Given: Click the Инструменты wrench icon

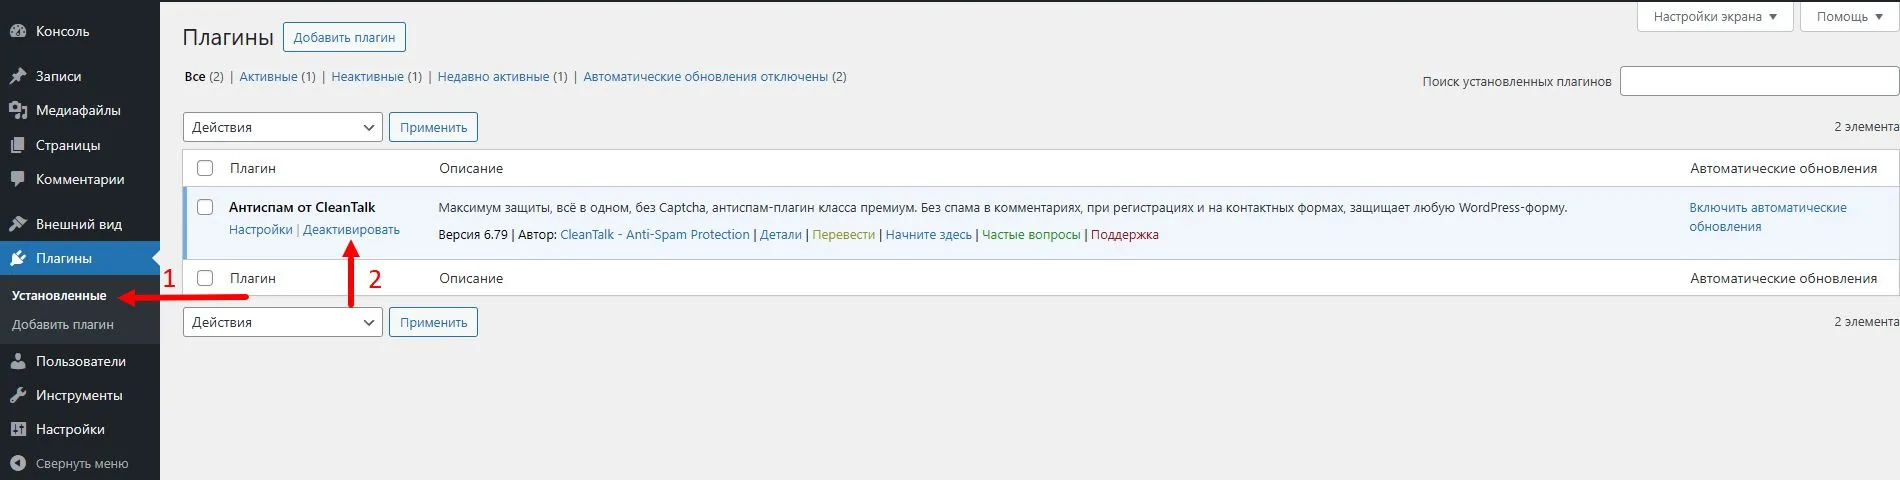Looking at the screenshot, I should (x=17, y=395).
